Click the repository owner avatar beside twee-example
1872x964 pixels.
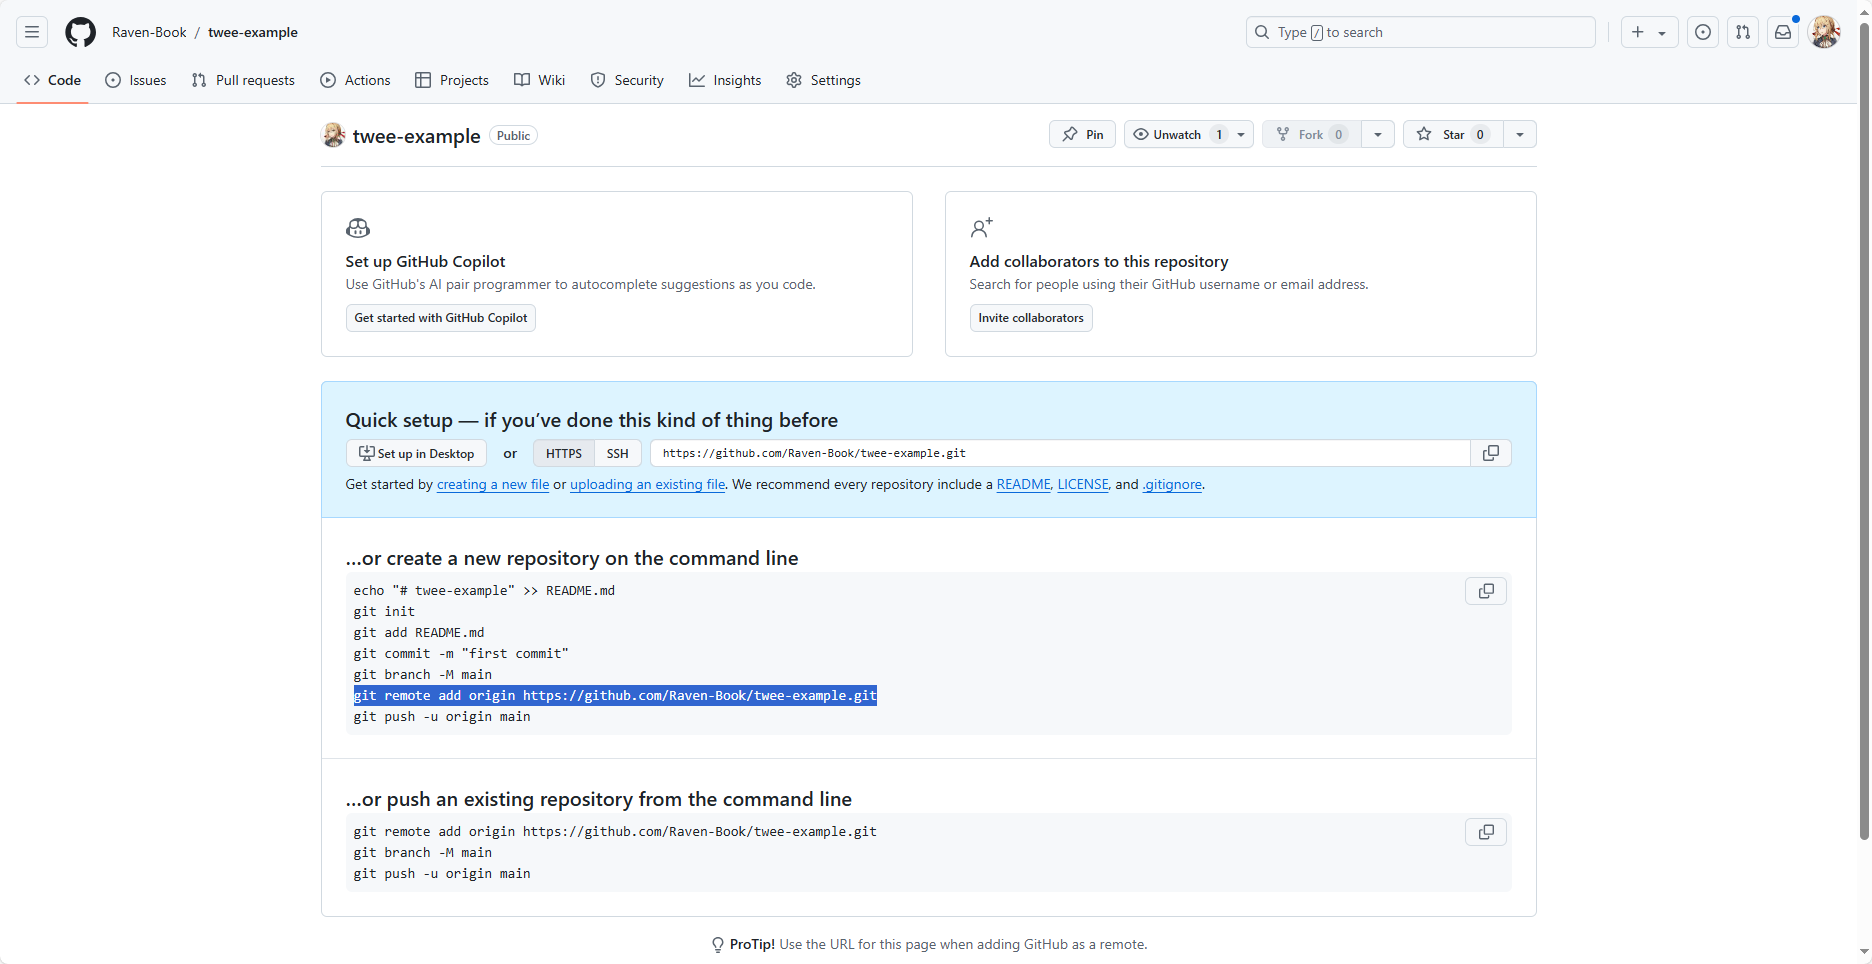tap(333, 135)
